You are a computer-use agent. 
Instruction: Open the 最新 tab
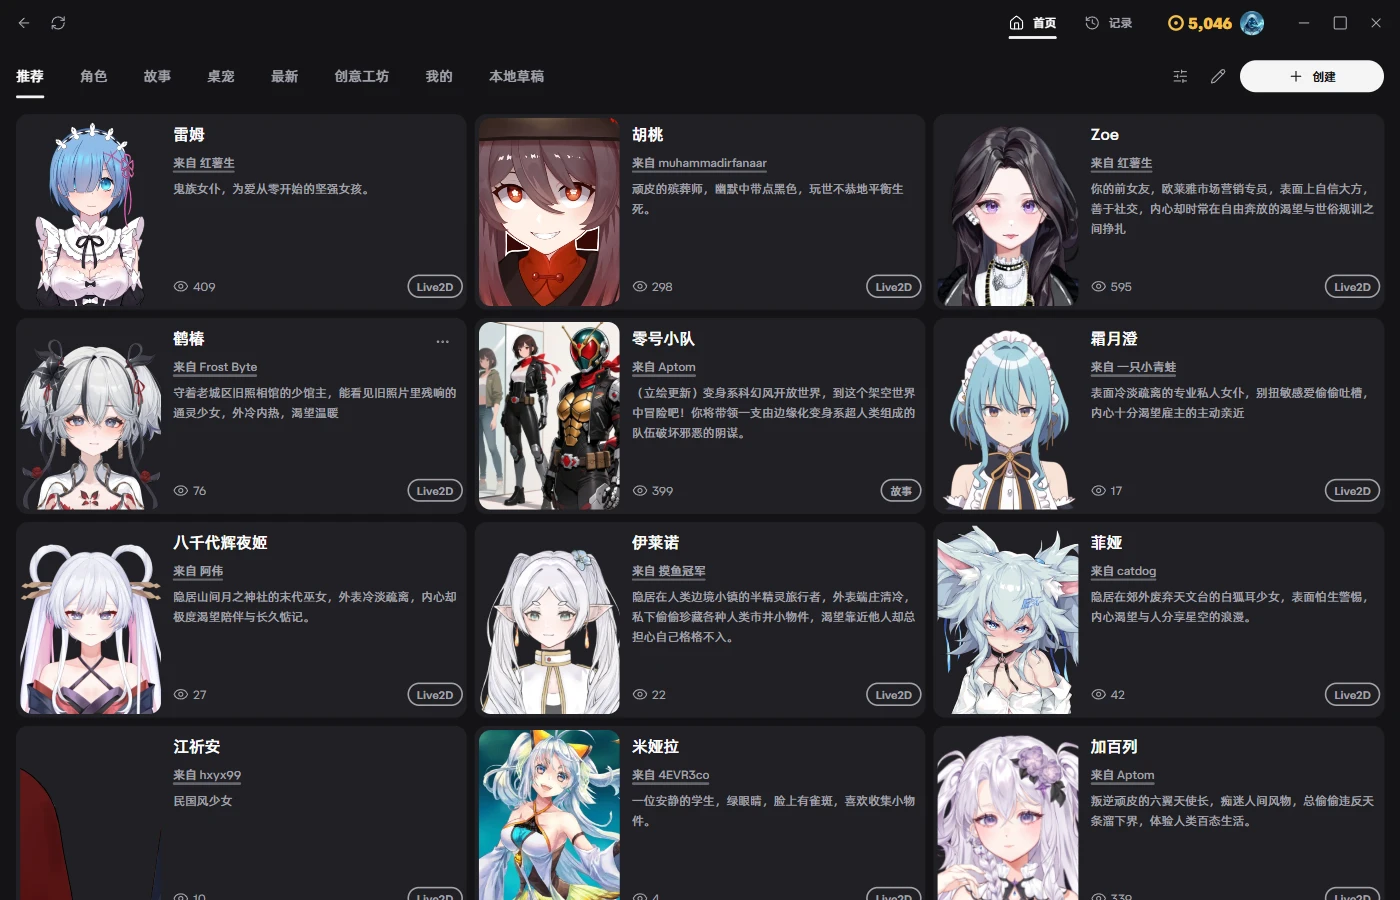tap(285, 76)
